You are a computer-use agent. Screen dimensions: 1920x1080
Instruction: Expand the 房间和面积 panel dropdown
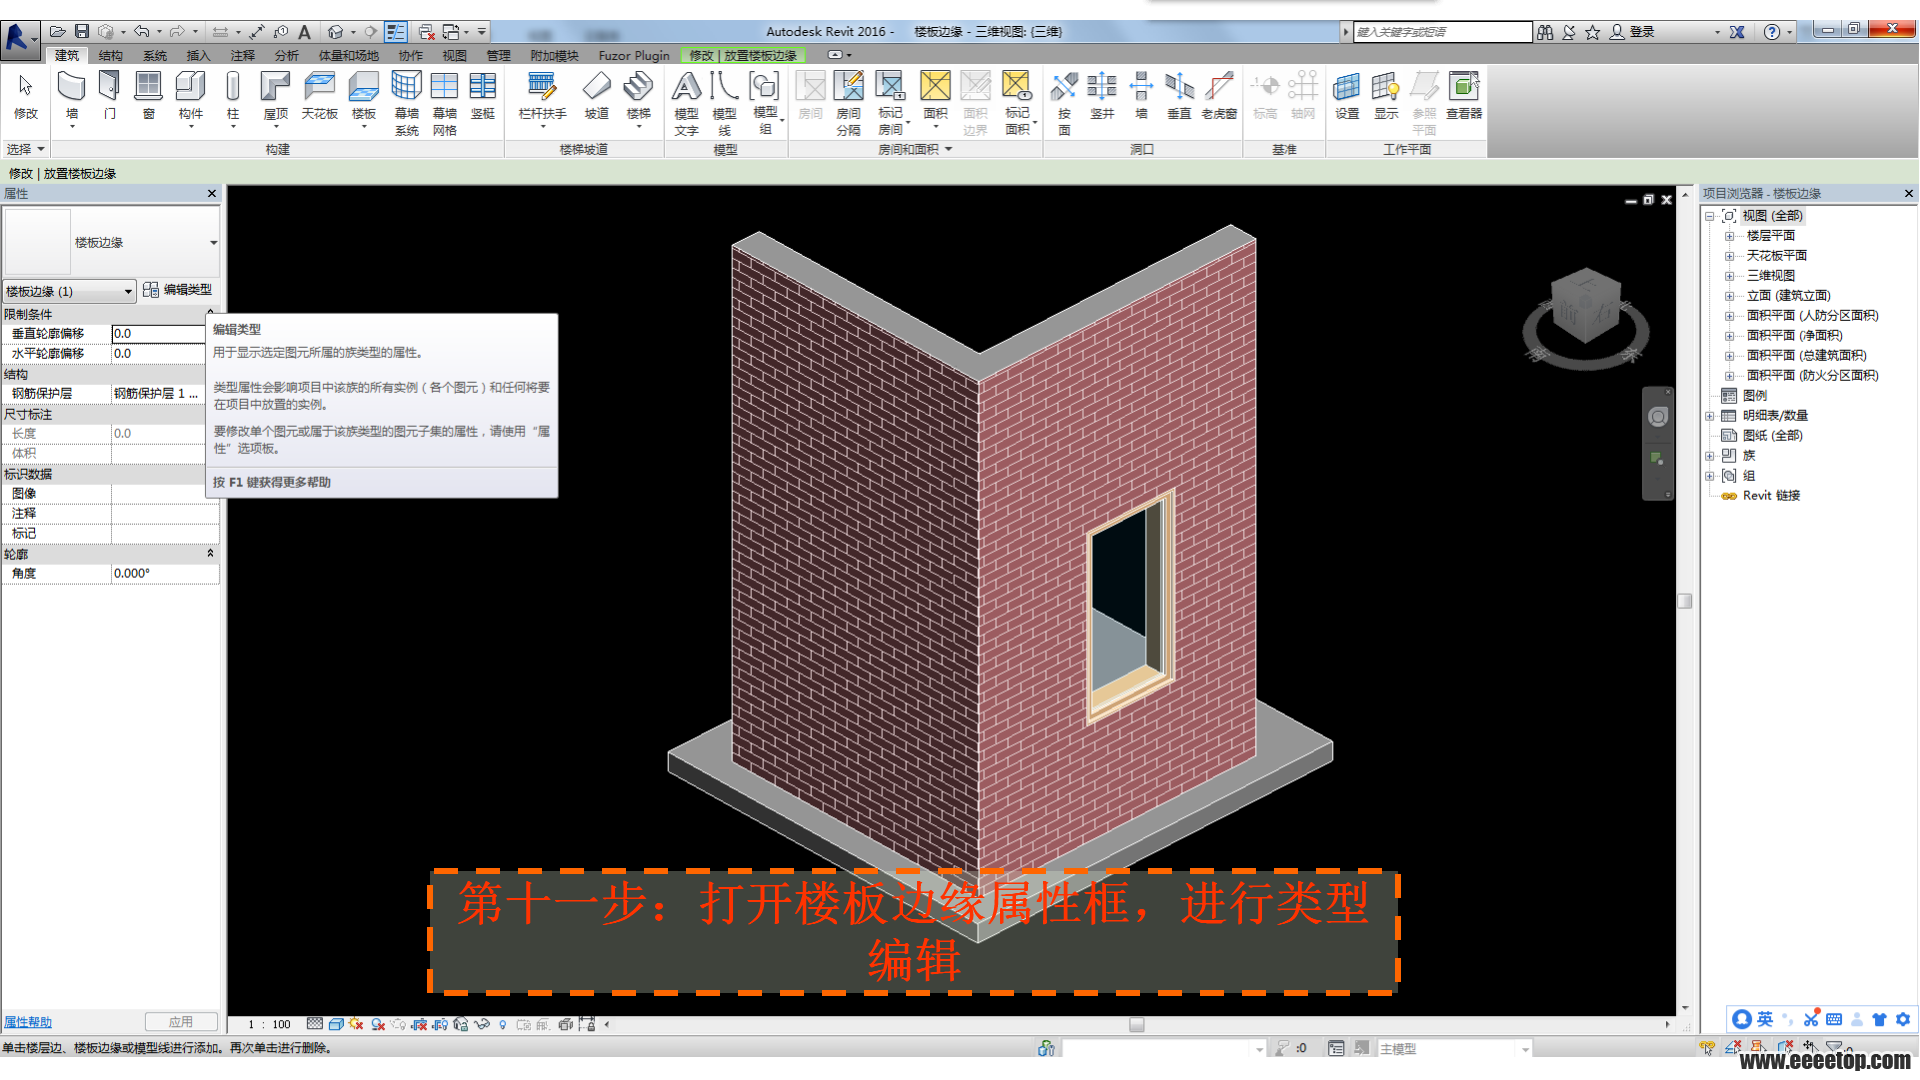click(915, 149)
